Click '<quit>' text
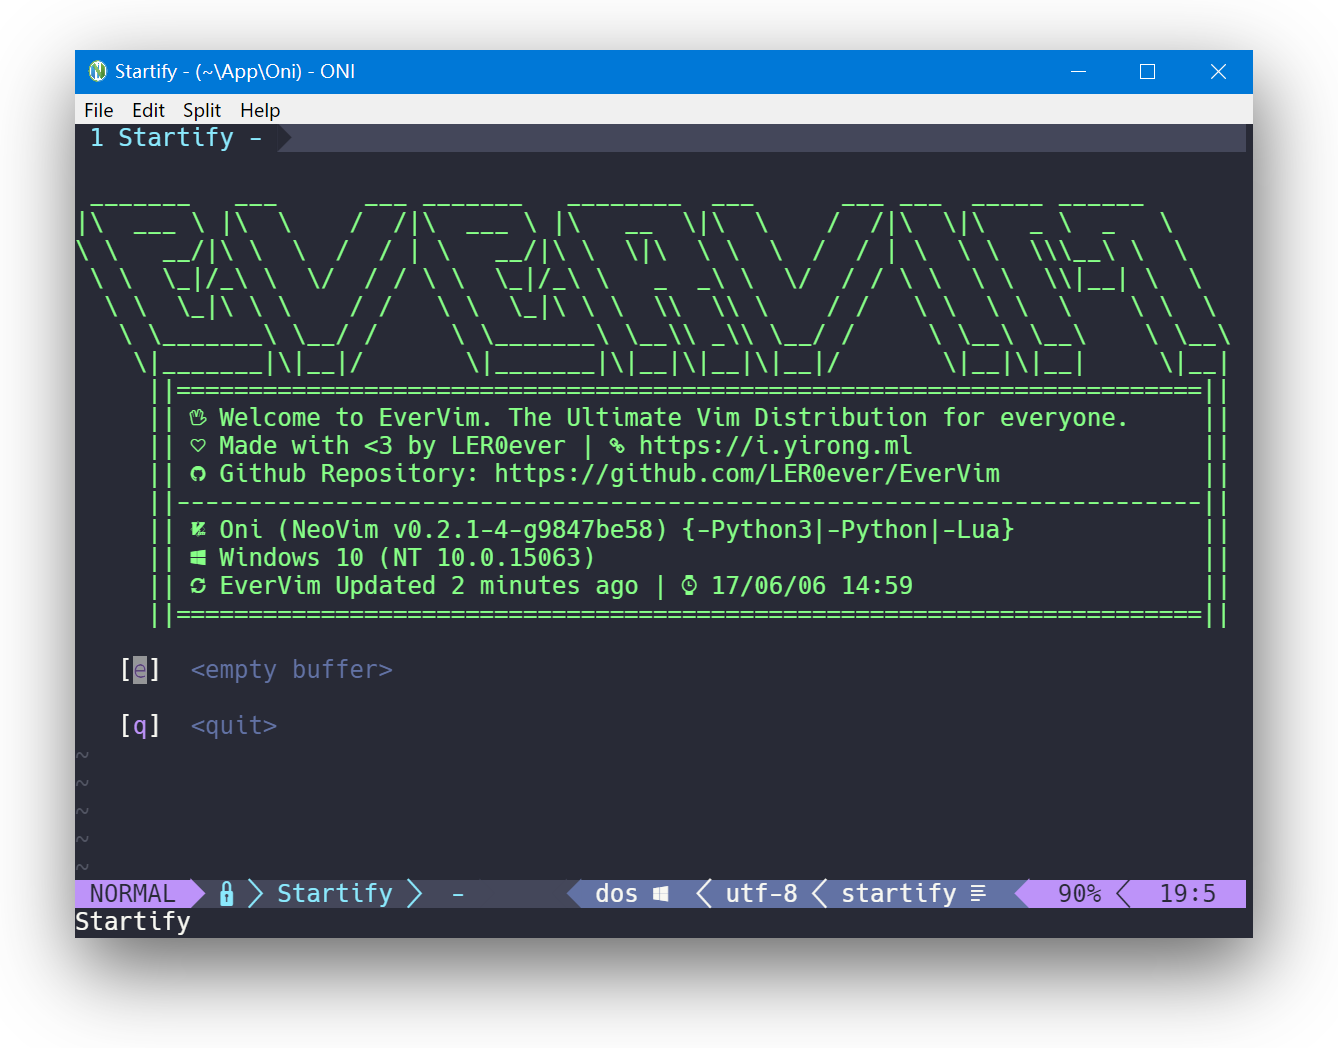 (x=233, y=726)
